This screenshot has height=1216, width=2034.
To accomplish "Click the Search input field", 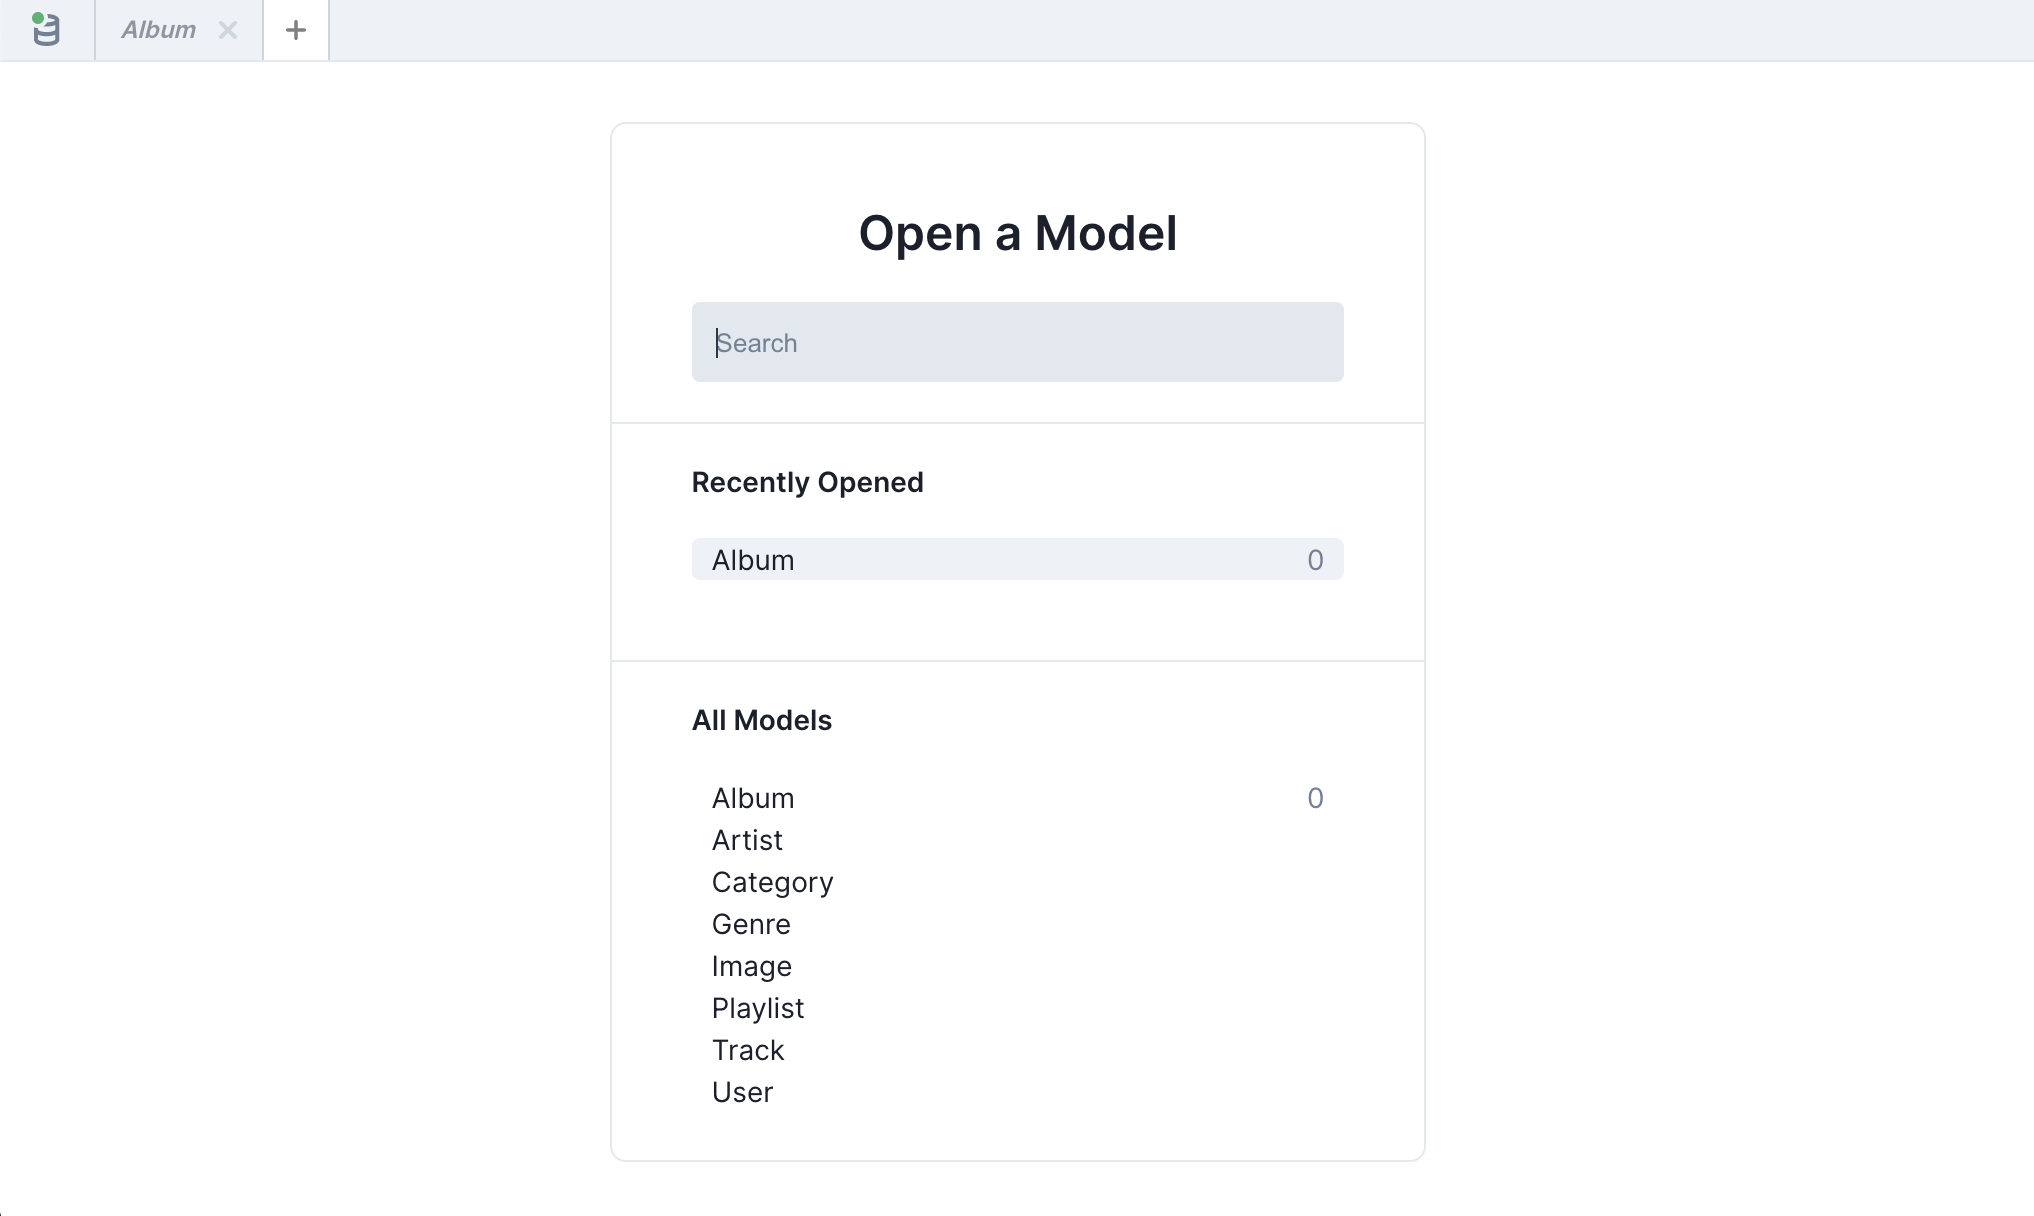I will (1016, 342).
